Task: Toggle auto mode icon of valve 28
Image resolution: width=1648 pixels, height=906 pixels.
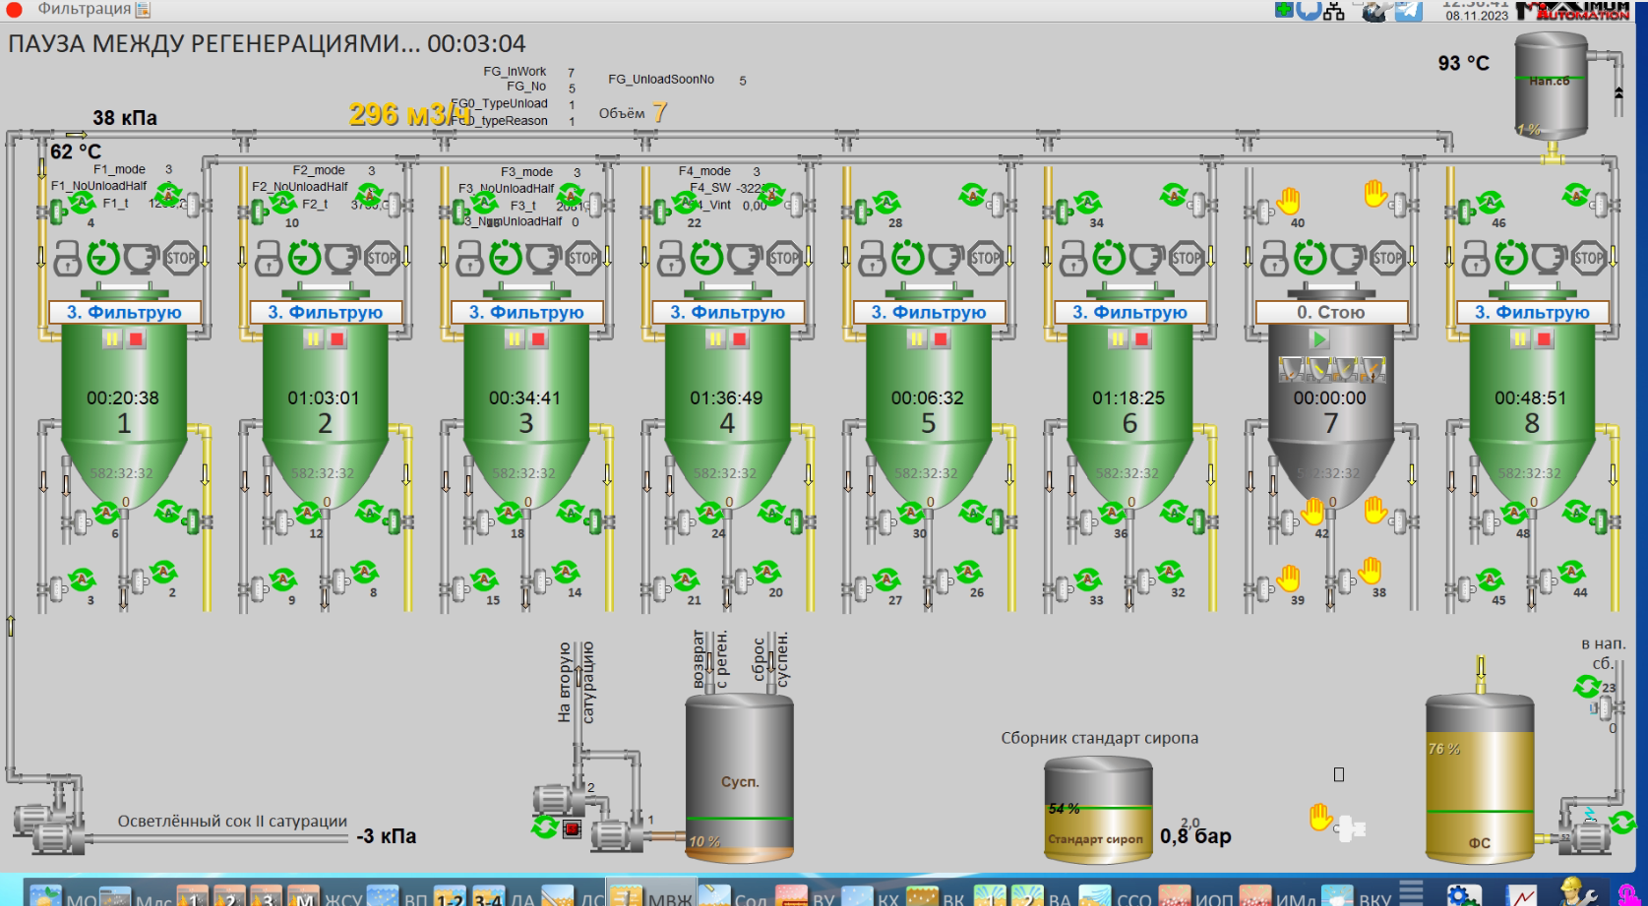Action: click(886, 204)
